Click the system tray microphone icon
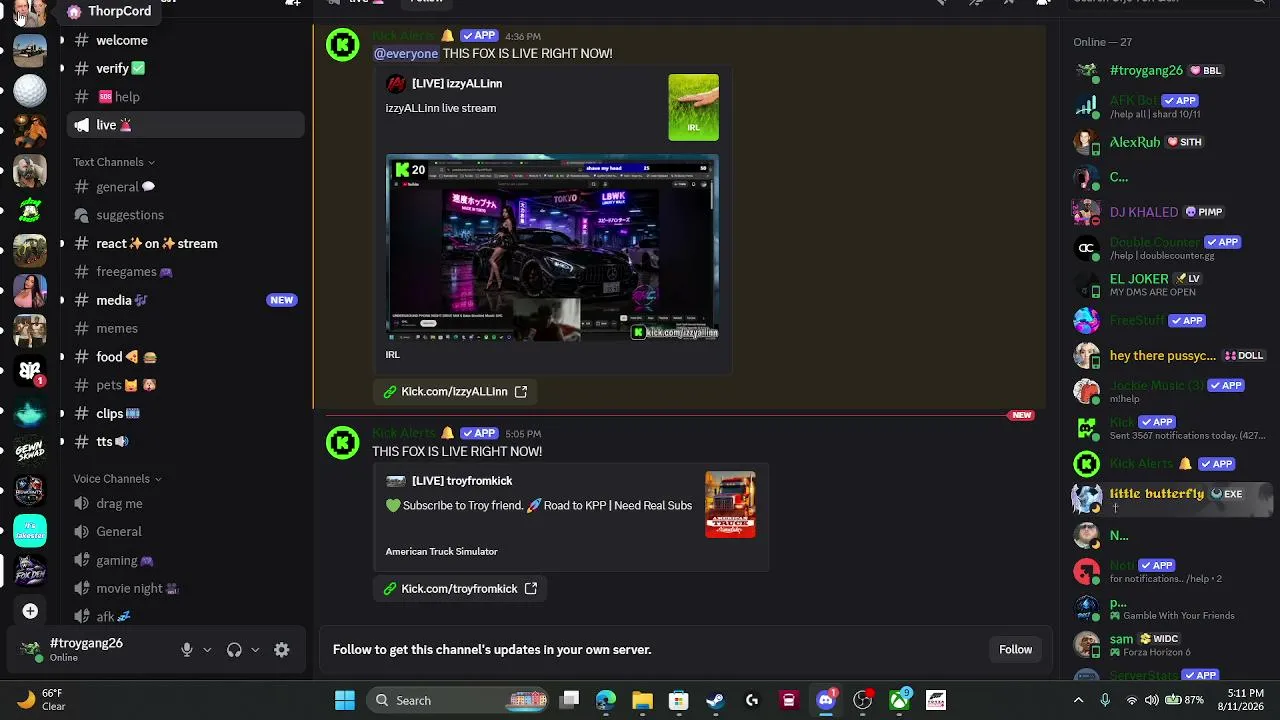The height and width of the screenshot is (720, 1280). (x=1105, y=700)
